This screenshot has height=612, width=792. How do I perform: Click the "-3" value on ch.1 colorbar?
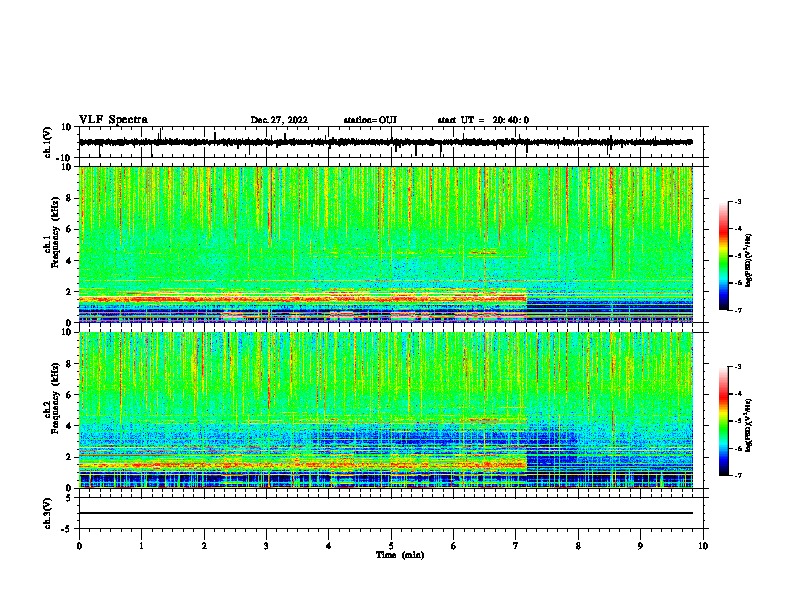point(738,202)
